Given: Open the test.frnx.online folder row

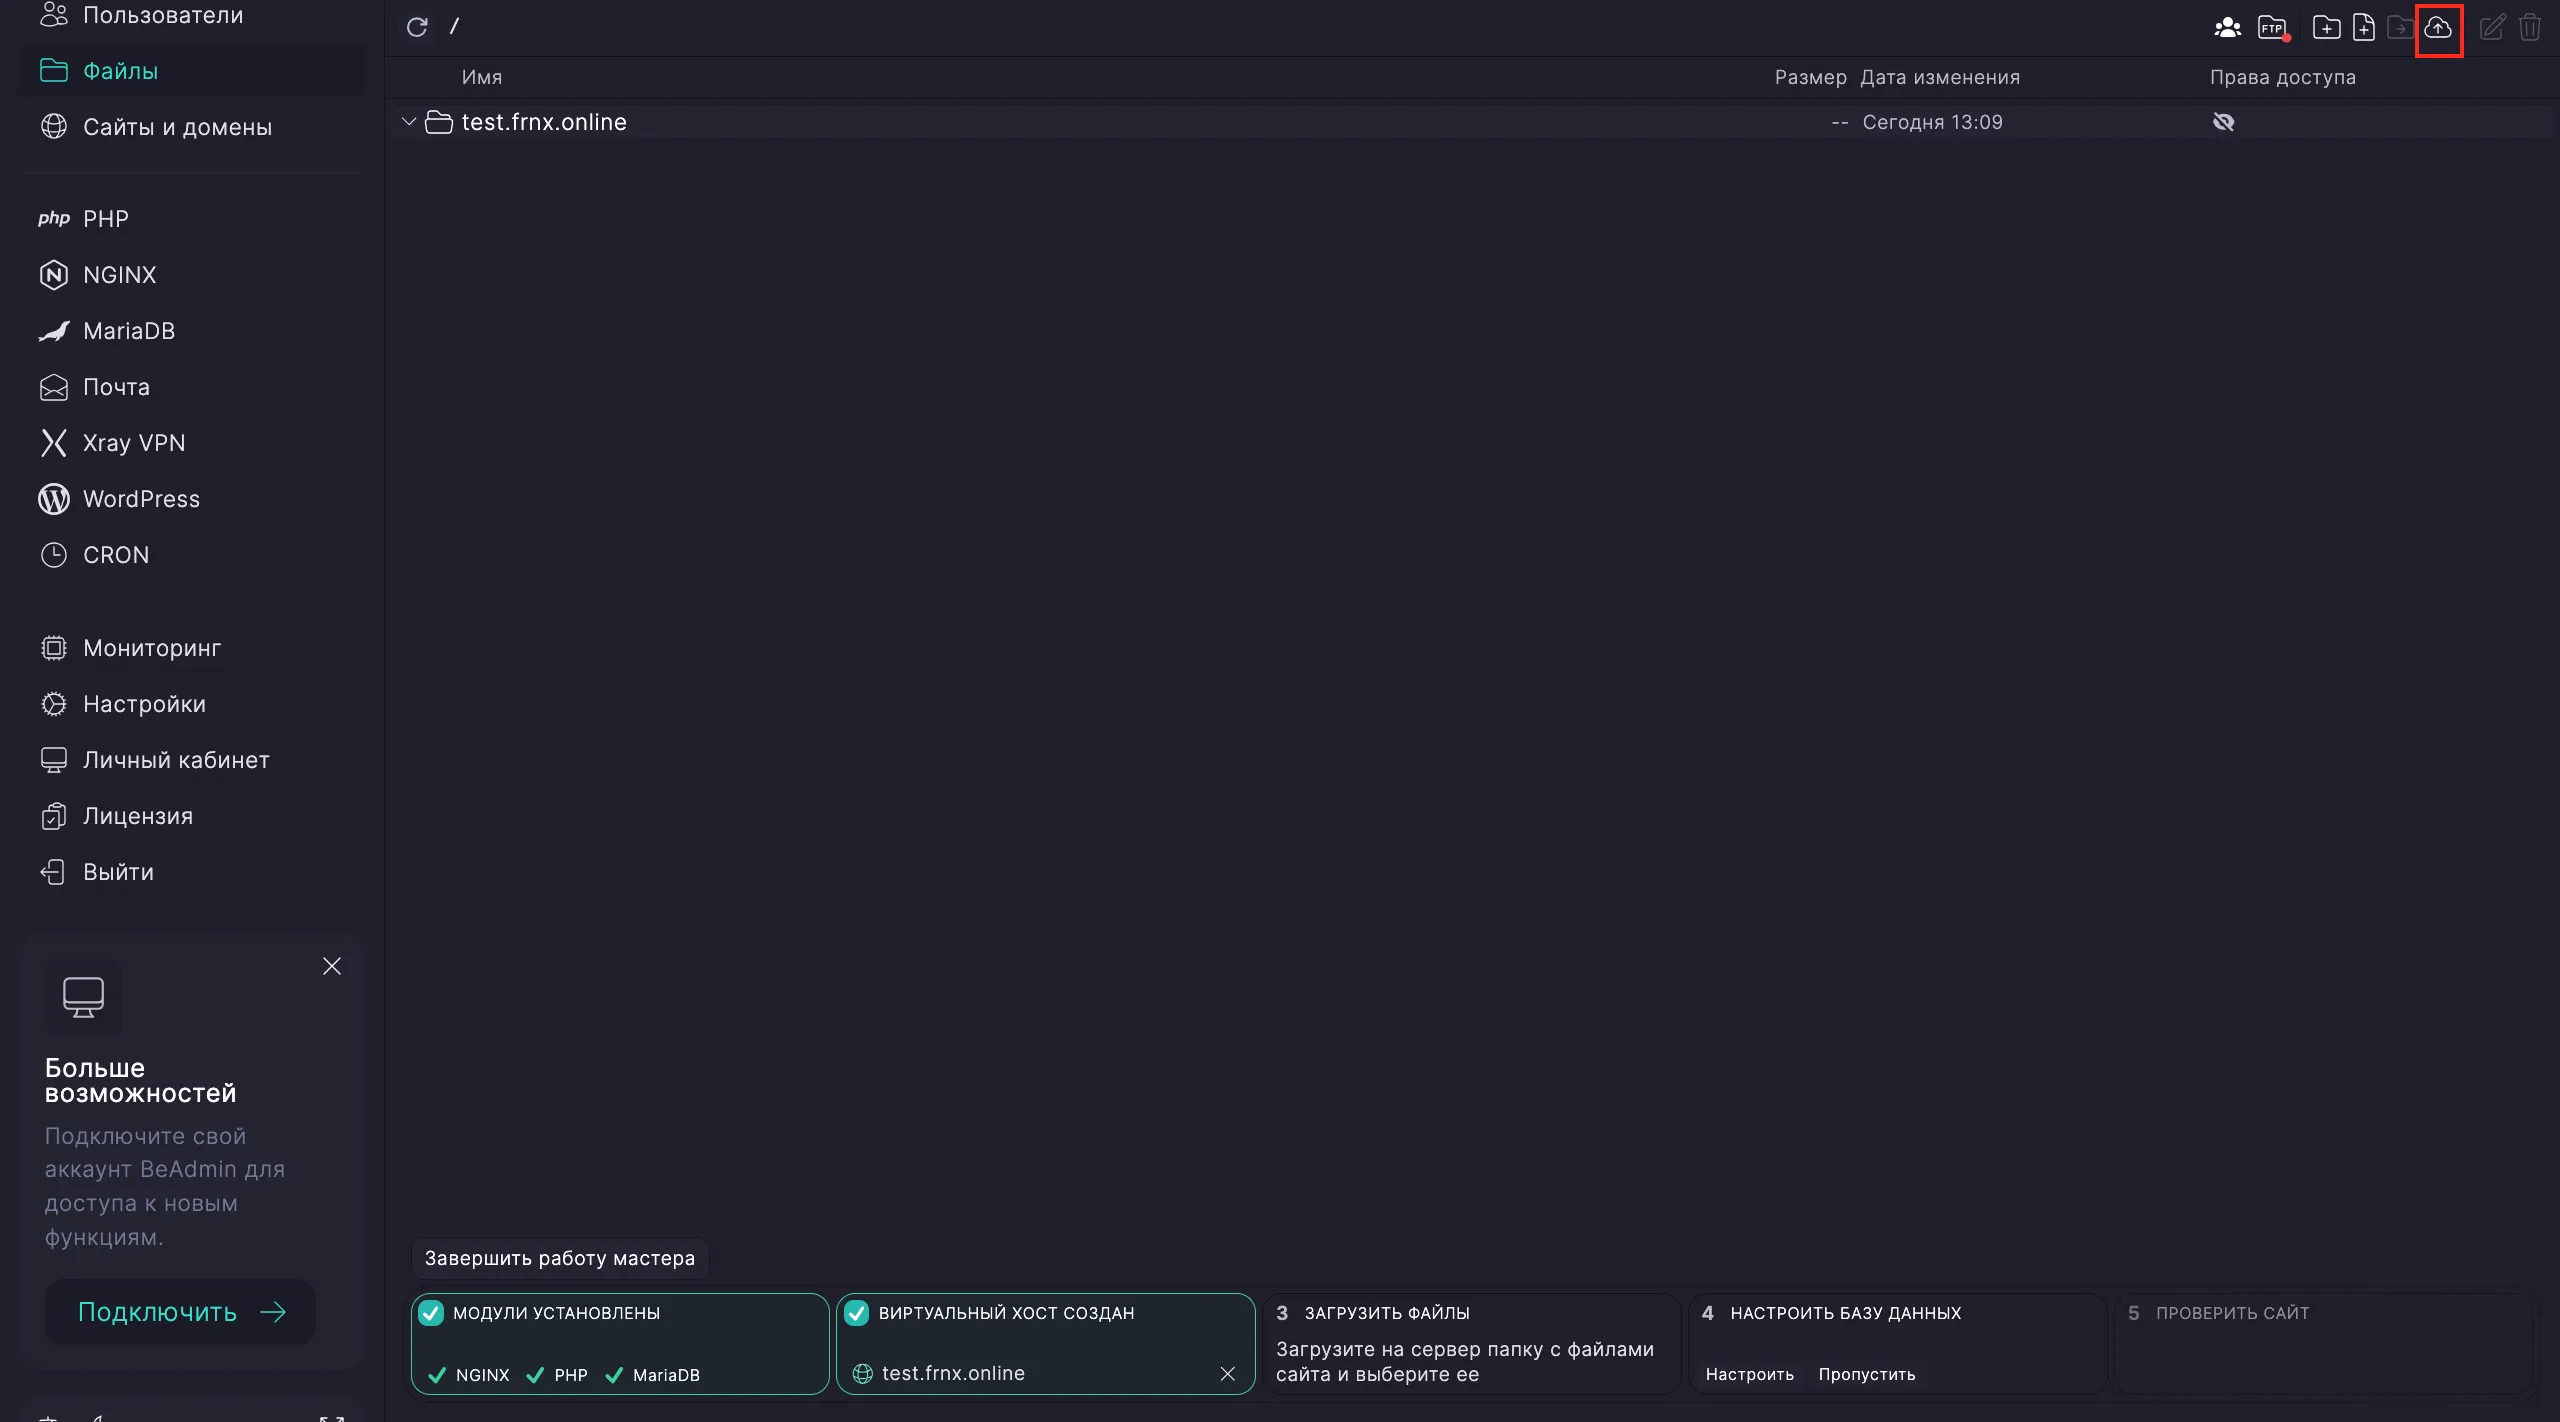Looking at the screenshot, I should [543, 122].
